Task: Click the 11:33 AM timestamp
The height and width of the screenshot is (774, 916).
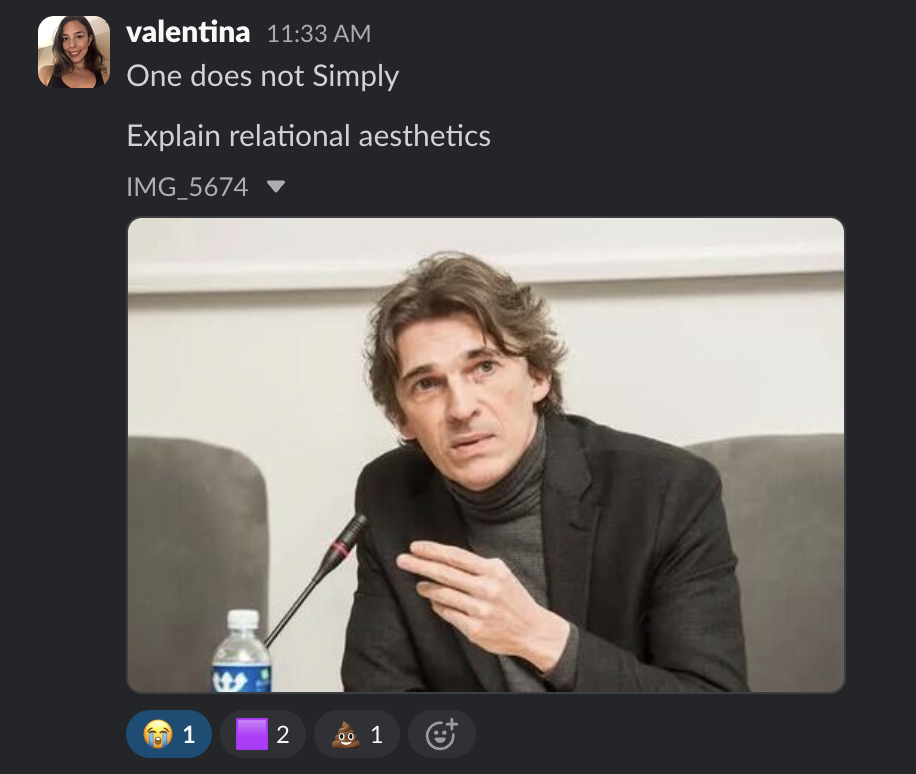Action: pyautogui.click(x=318, y=34)
